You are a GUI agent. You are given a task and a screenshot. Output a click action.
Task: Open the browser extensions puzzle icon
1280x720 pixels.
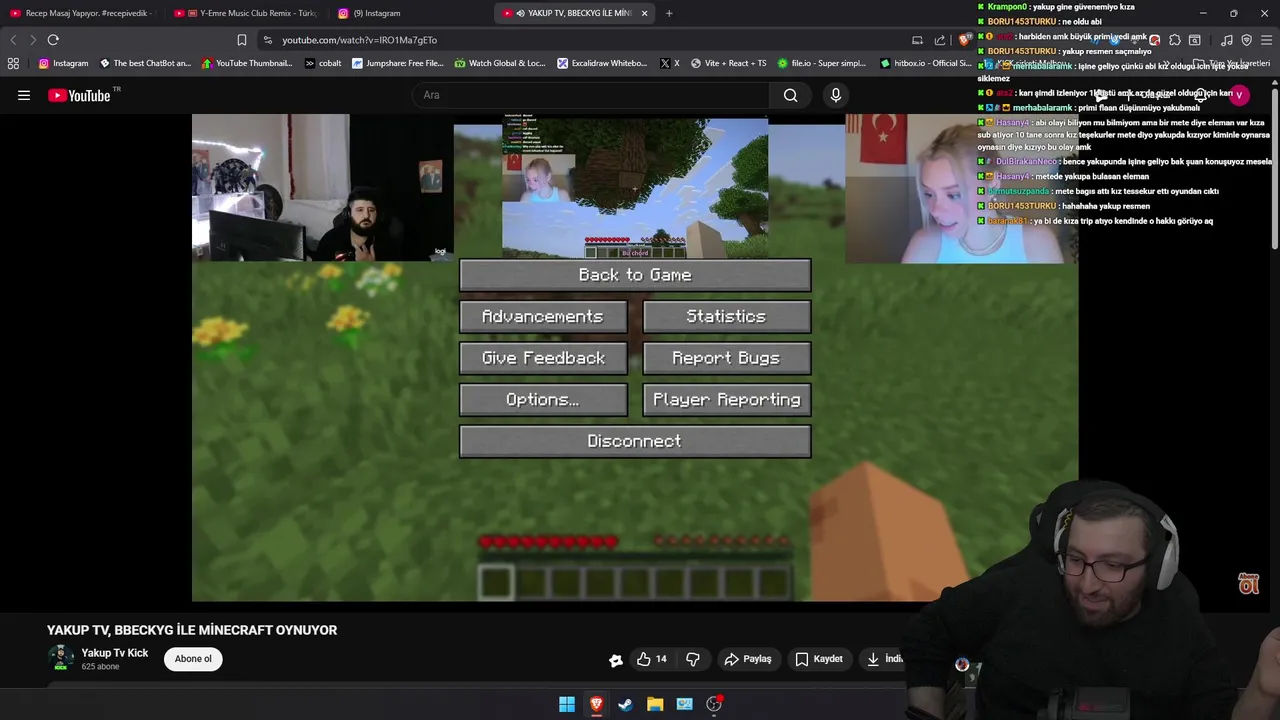(1175, 40)
